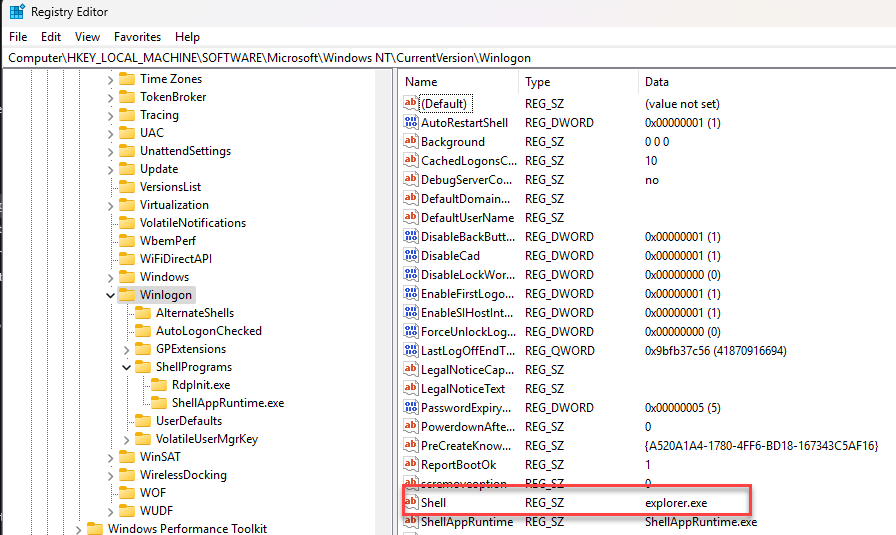The height and width of the screenshot is (535, 896).
Task: Select the WbemPerf folder icon
Action: (127, 241)
